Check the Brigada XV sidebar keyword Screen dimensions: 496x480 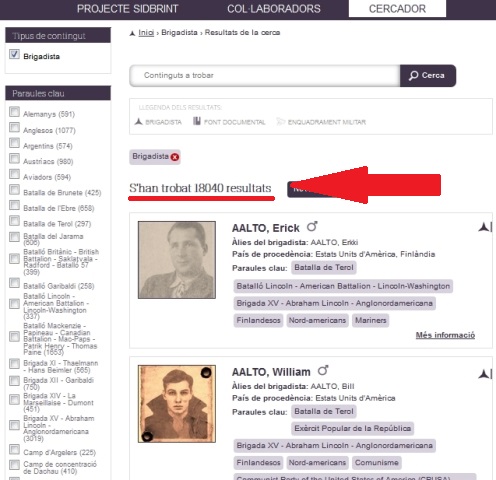coord(14,425)
